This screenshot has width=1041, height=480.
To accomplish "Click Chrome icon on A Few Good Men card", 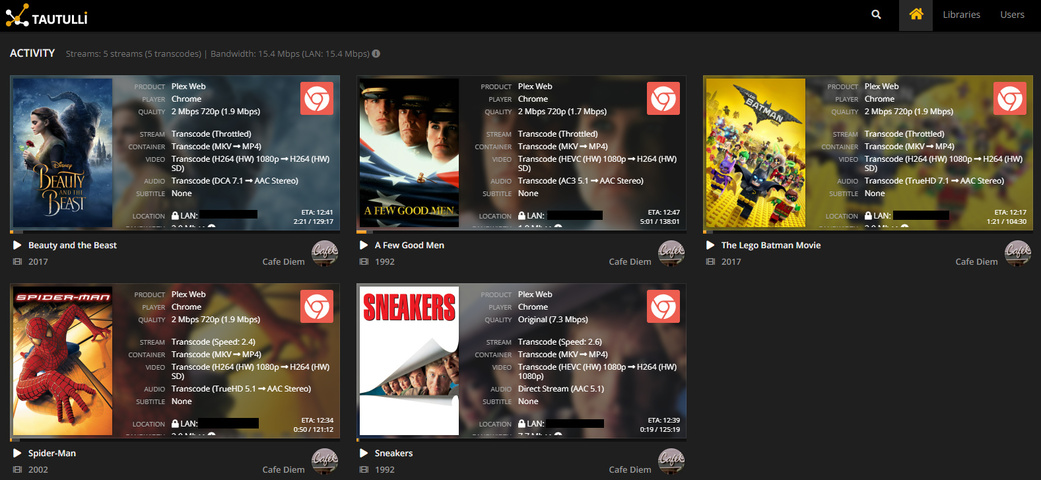I will point(663,98).
